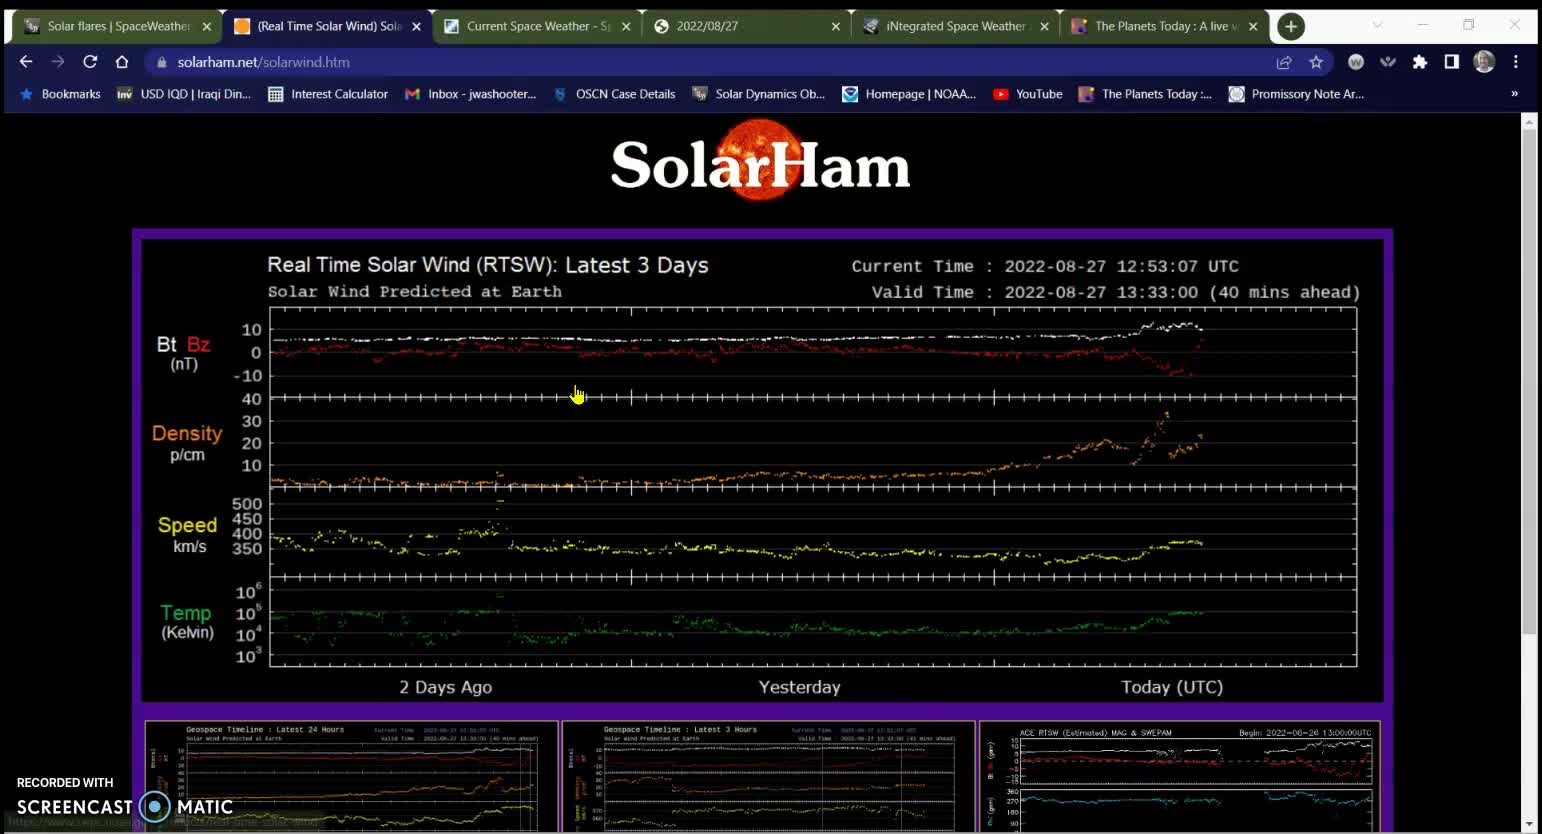1542x834 pixels.
Task: Click the scrollbar down arrow
Action: 1528,825
